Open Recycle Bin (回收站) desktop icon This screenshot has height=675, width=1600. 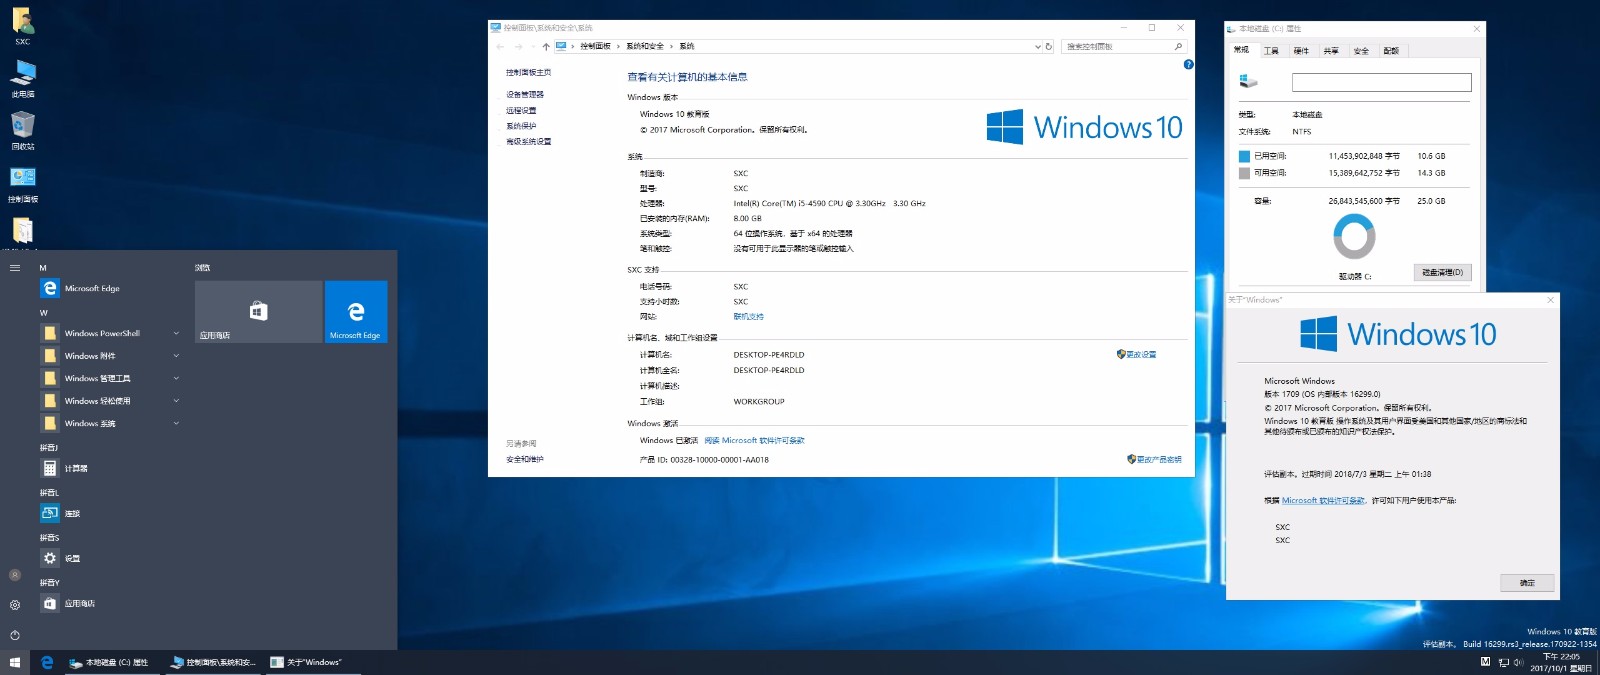[x=22, y=131]
